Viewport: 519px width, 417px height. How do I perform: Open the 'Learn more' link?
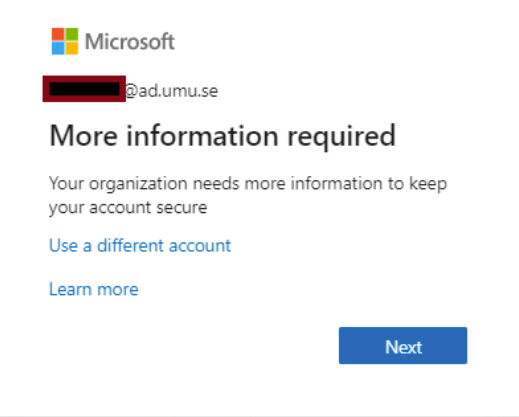94,289
